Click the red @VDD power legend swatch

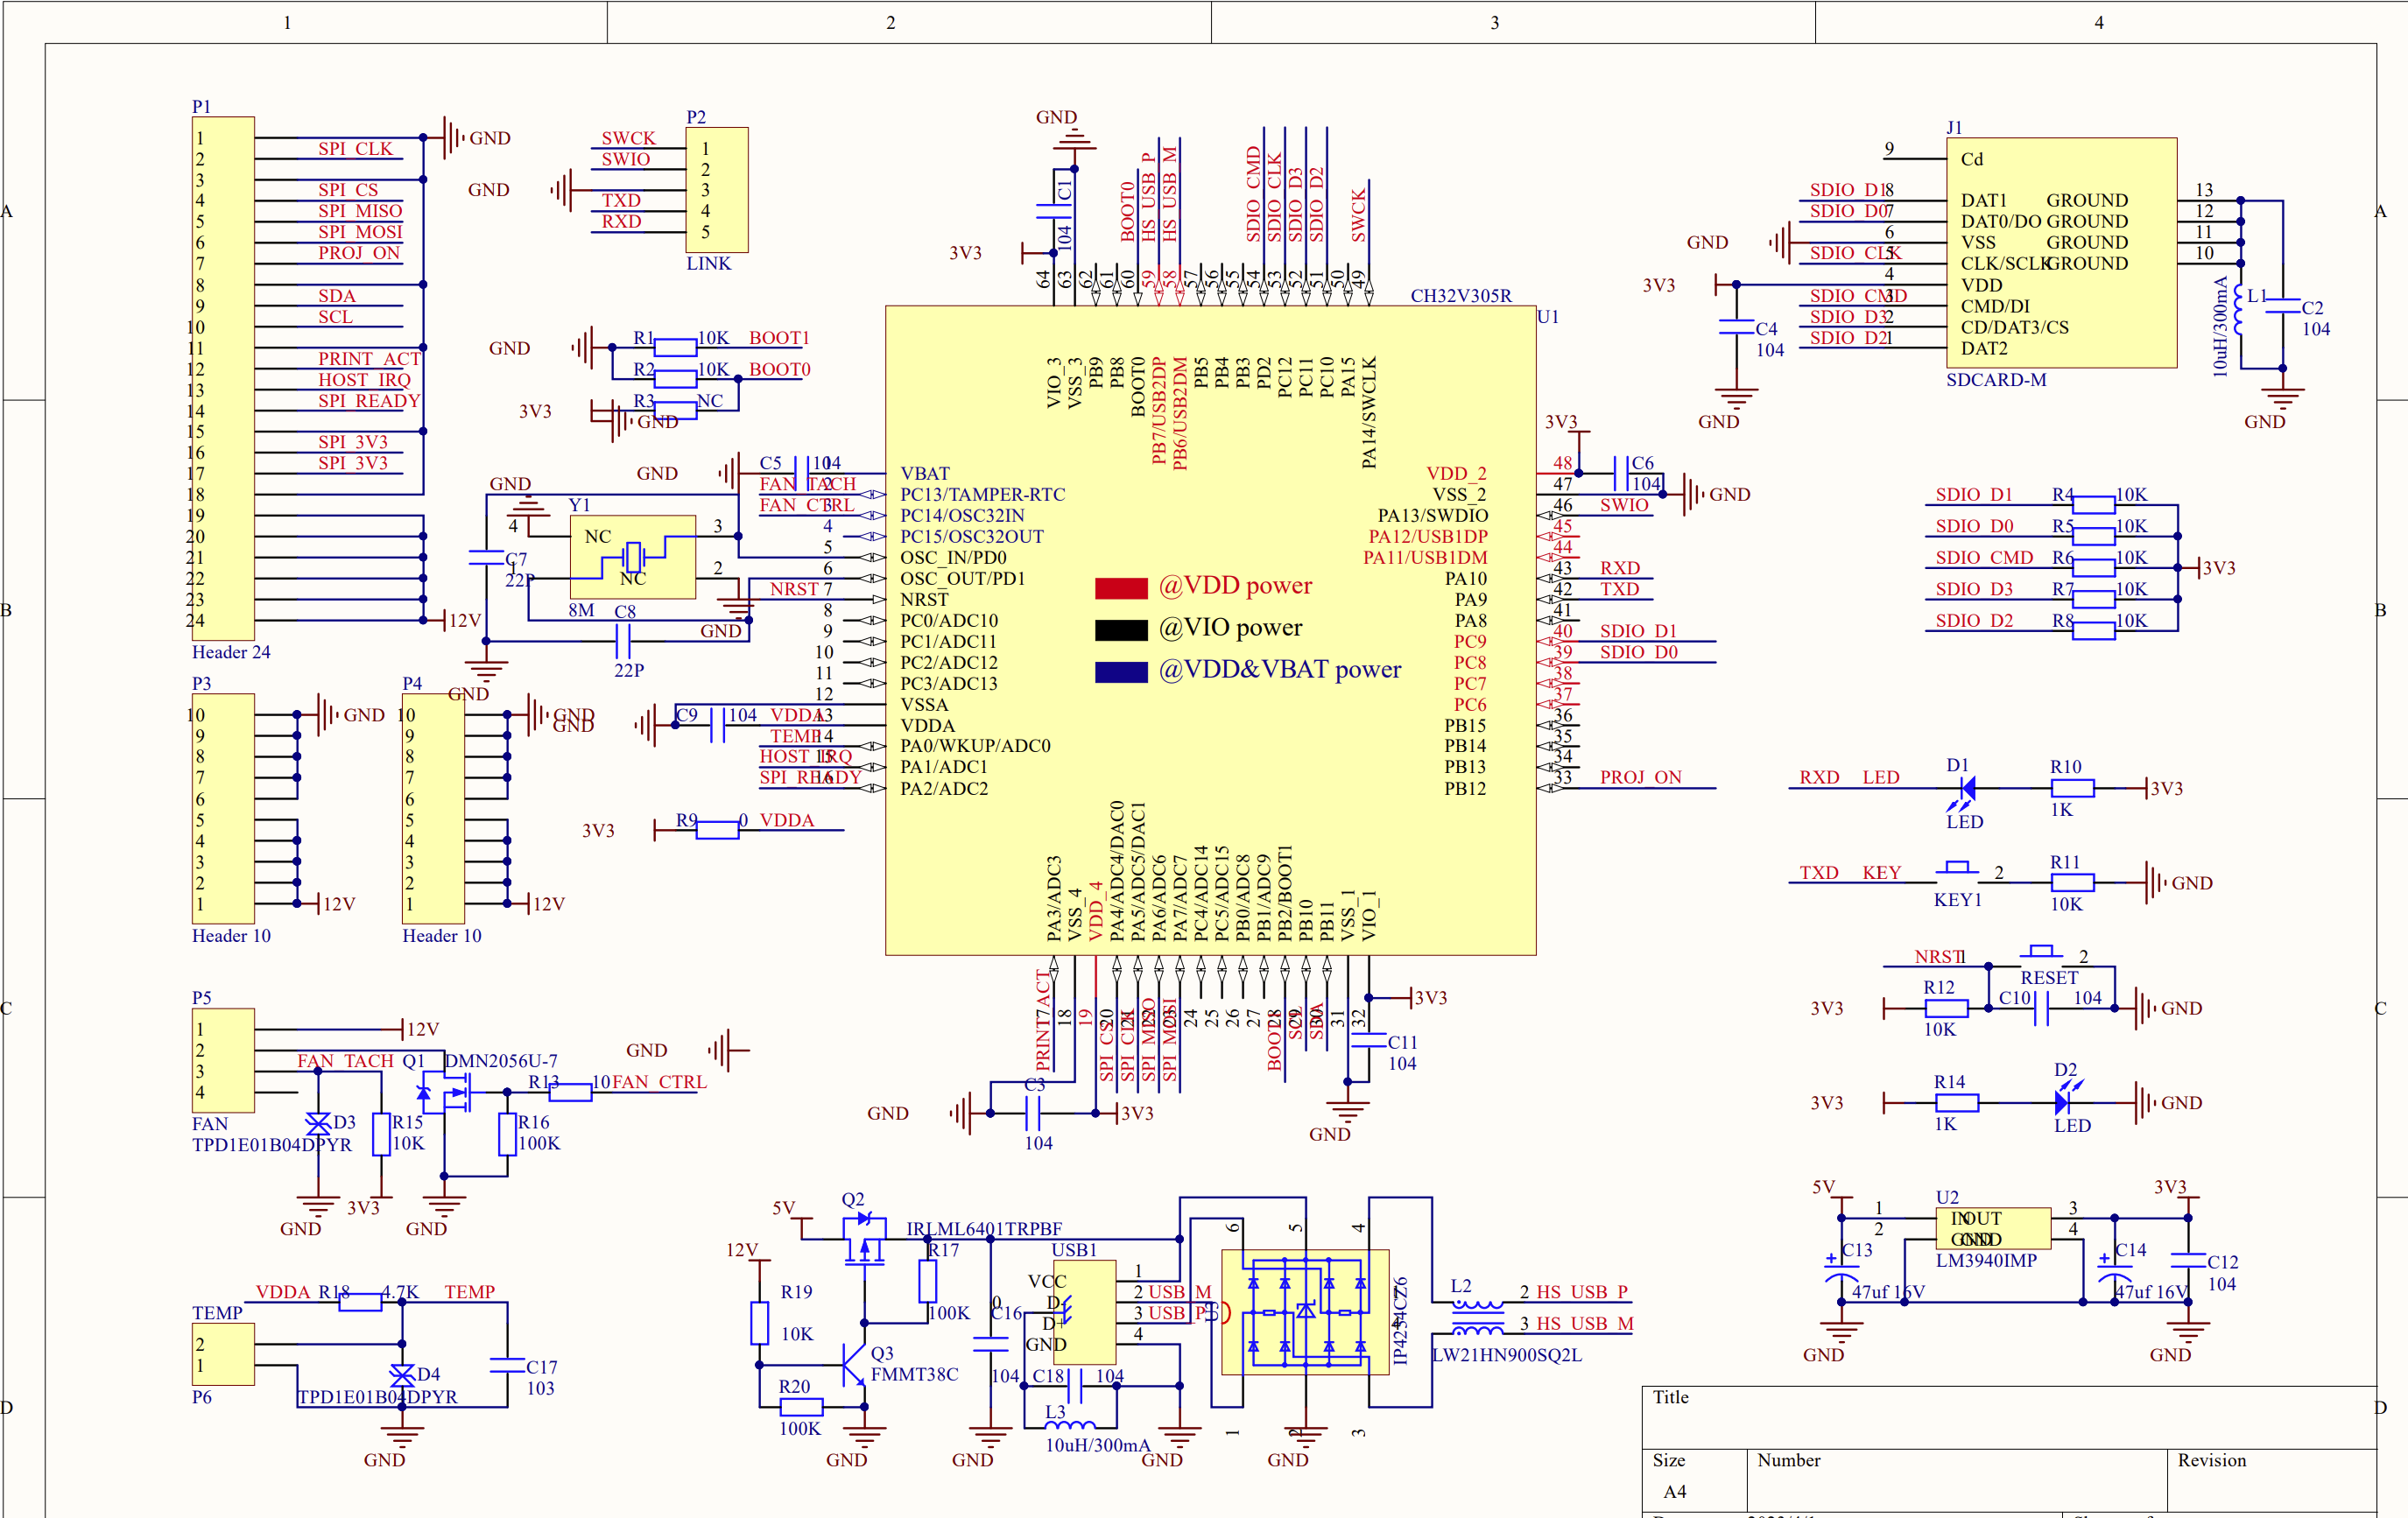(1120, 588)
